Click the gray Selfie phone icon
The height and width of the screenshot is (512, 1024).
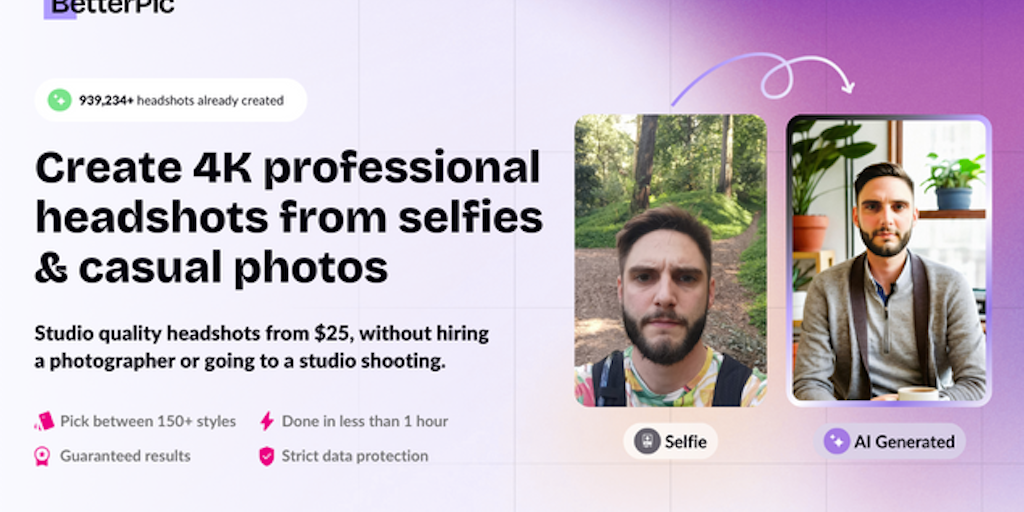pyautogui.click(x=647, y=441)
